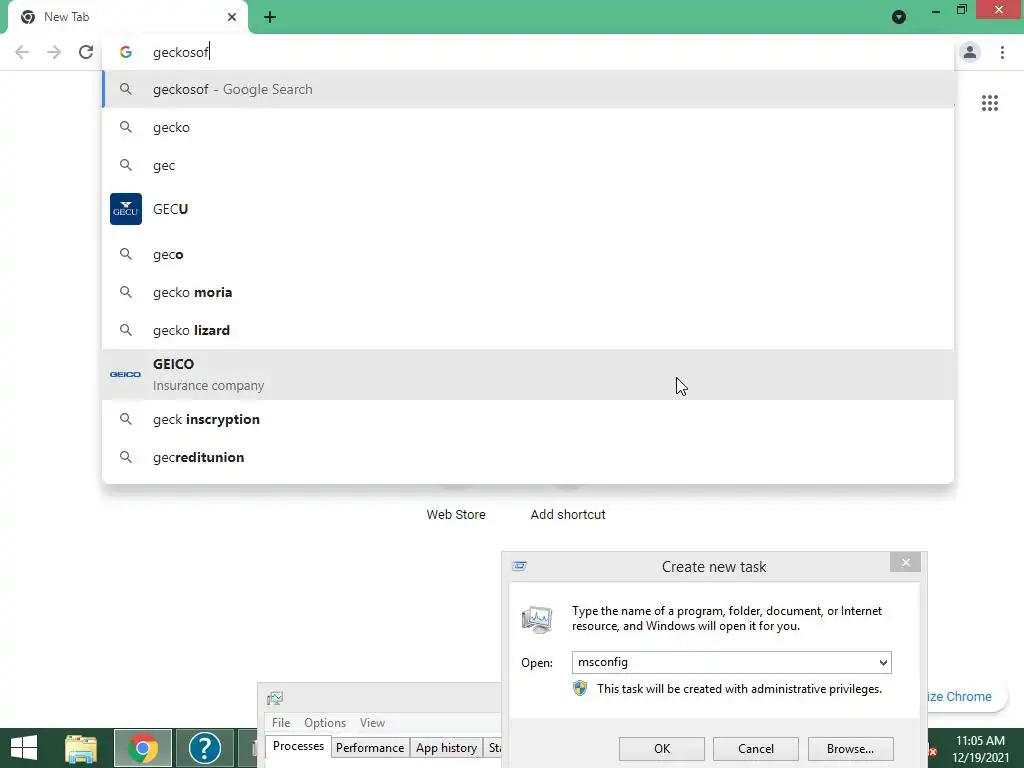Viewport: 1024px width, 768px height.
Task: Click into the address bar text 'geckosof'
Action: pos(181,52)
